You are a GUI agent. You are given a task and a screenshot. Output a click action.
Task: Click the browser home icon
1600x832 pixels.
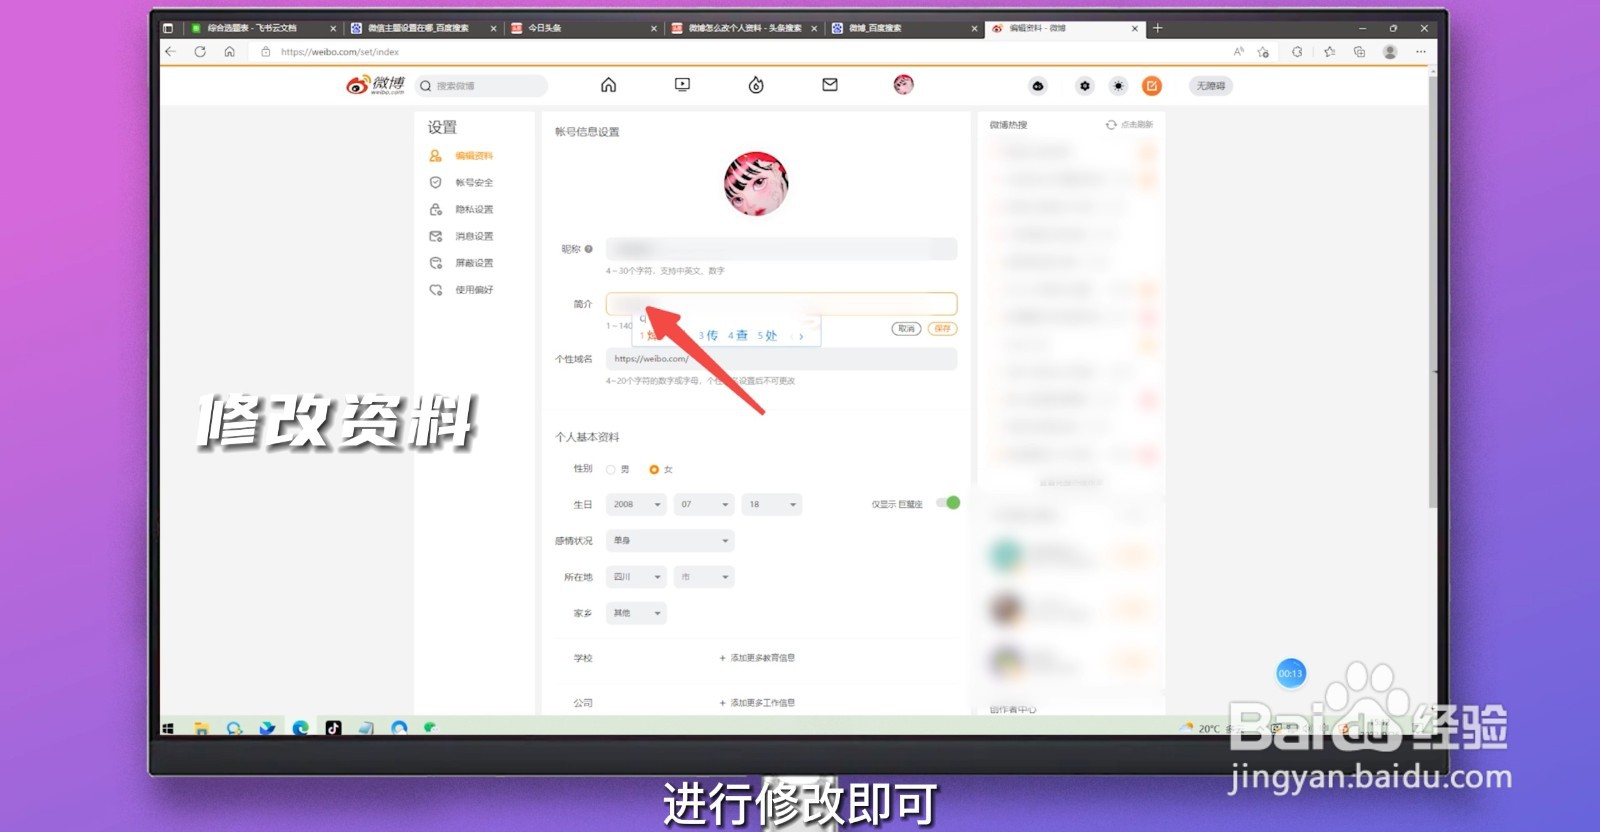click(x=229, y=52)
